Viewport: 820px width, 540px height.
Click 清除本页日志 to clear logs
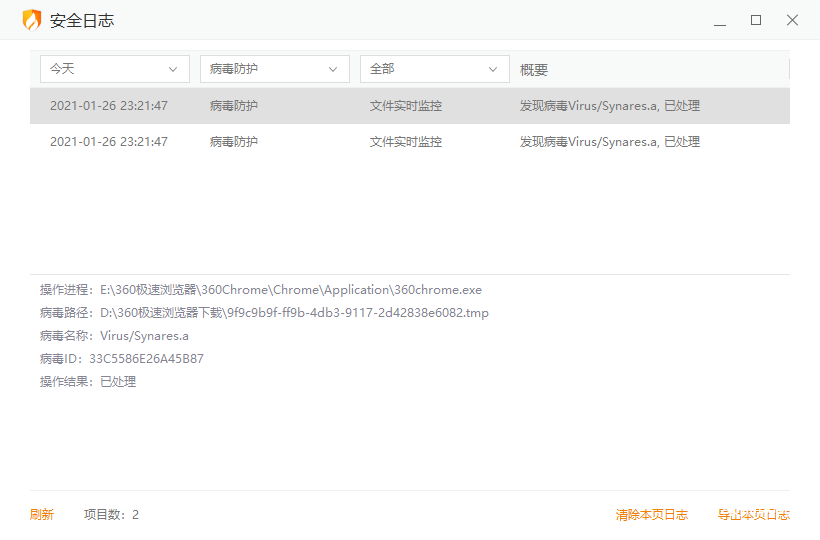point(652,515)
